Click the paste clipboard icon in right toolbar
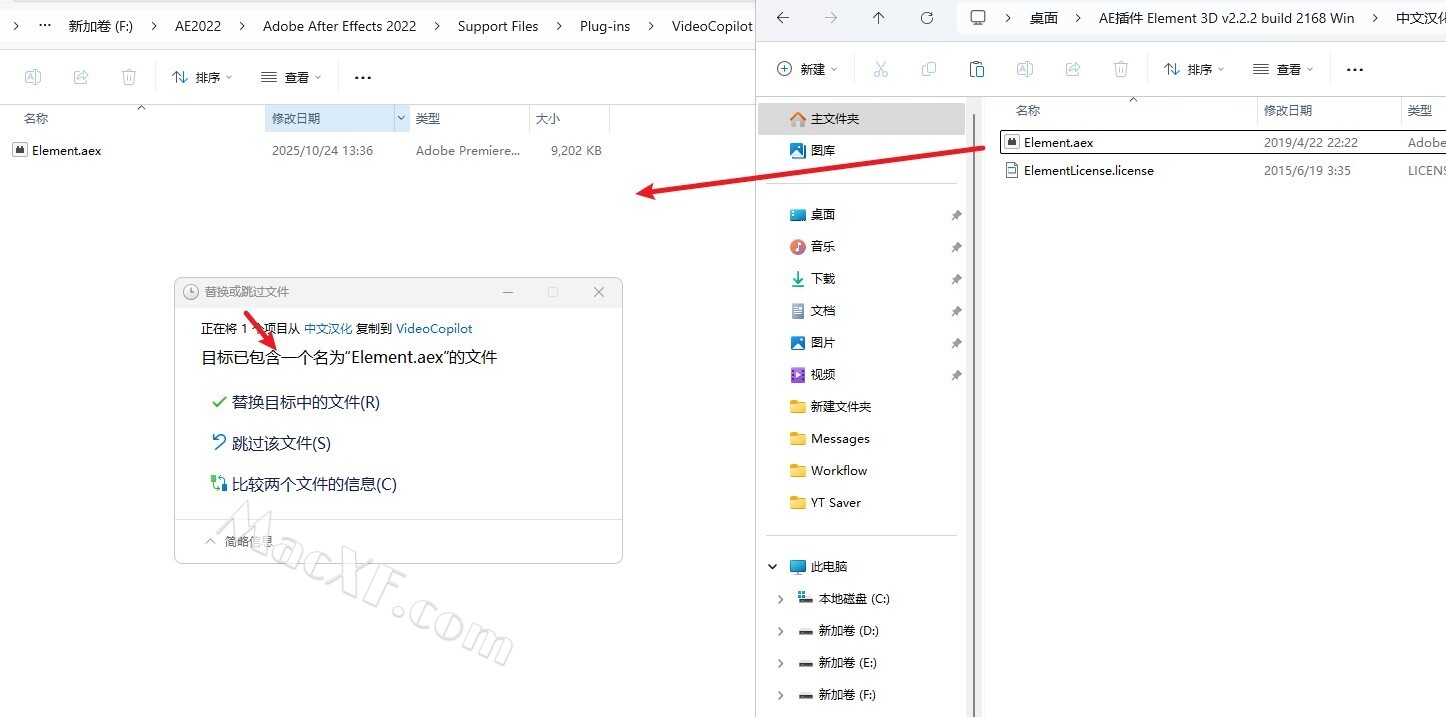The width and height of the screenshot is (1446, 717). (977, 69)
